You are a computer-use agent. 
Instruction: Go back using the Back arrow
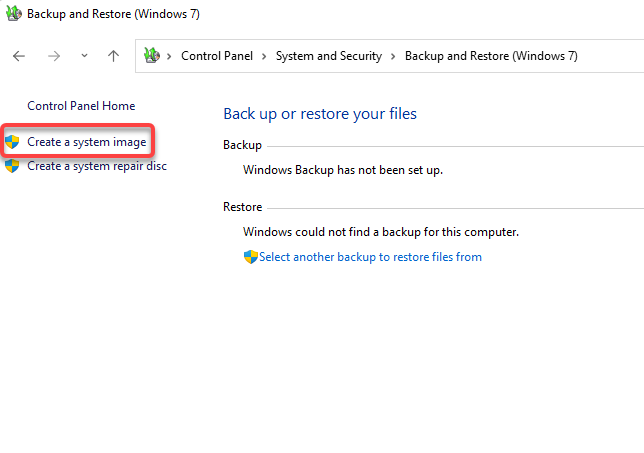pos(19,56)
